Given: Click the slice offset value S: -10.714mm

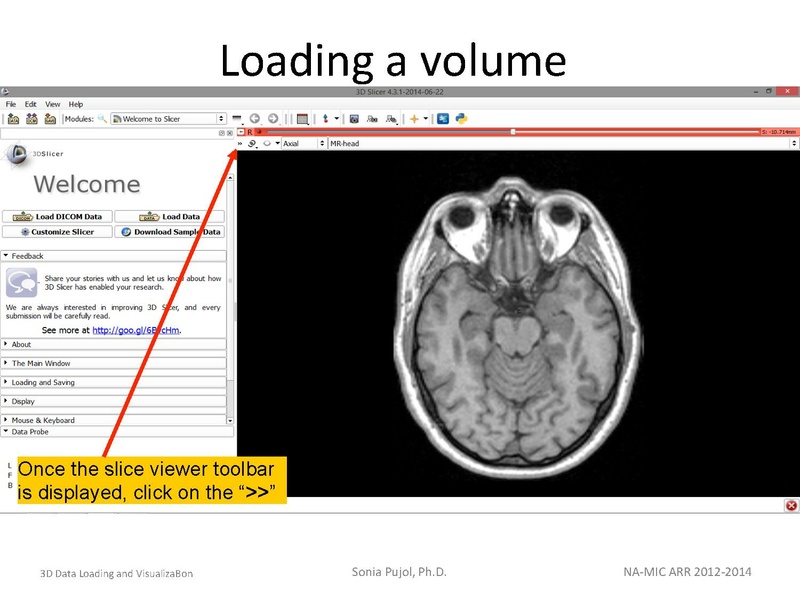Looking at the screenshot, I should click(779, 132).
